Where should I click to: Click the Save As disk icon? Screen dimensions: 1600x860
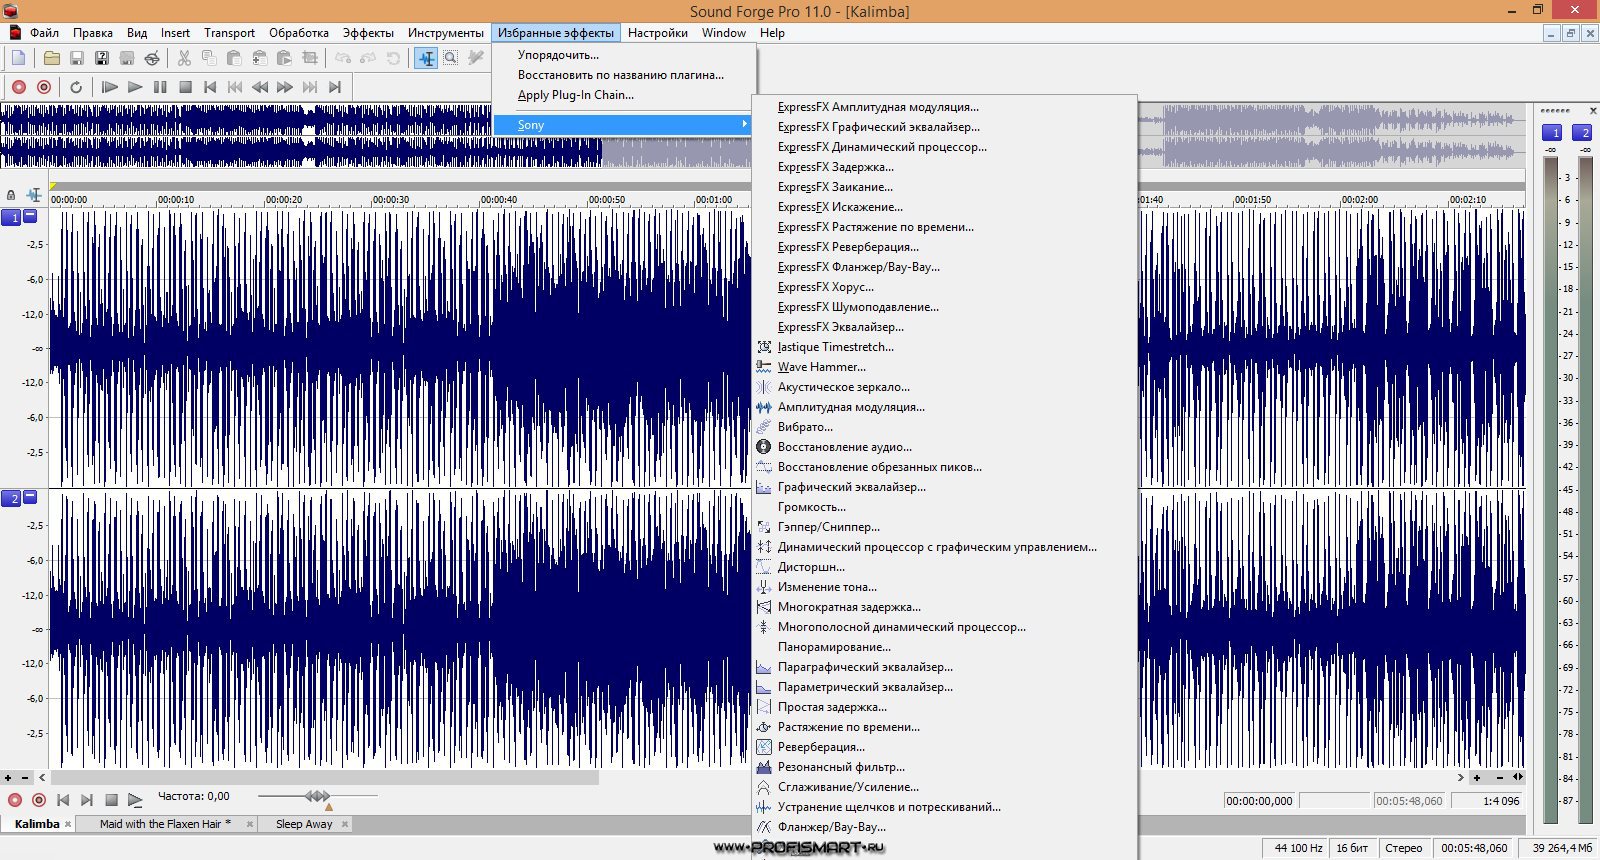click(x=102, y=58)
